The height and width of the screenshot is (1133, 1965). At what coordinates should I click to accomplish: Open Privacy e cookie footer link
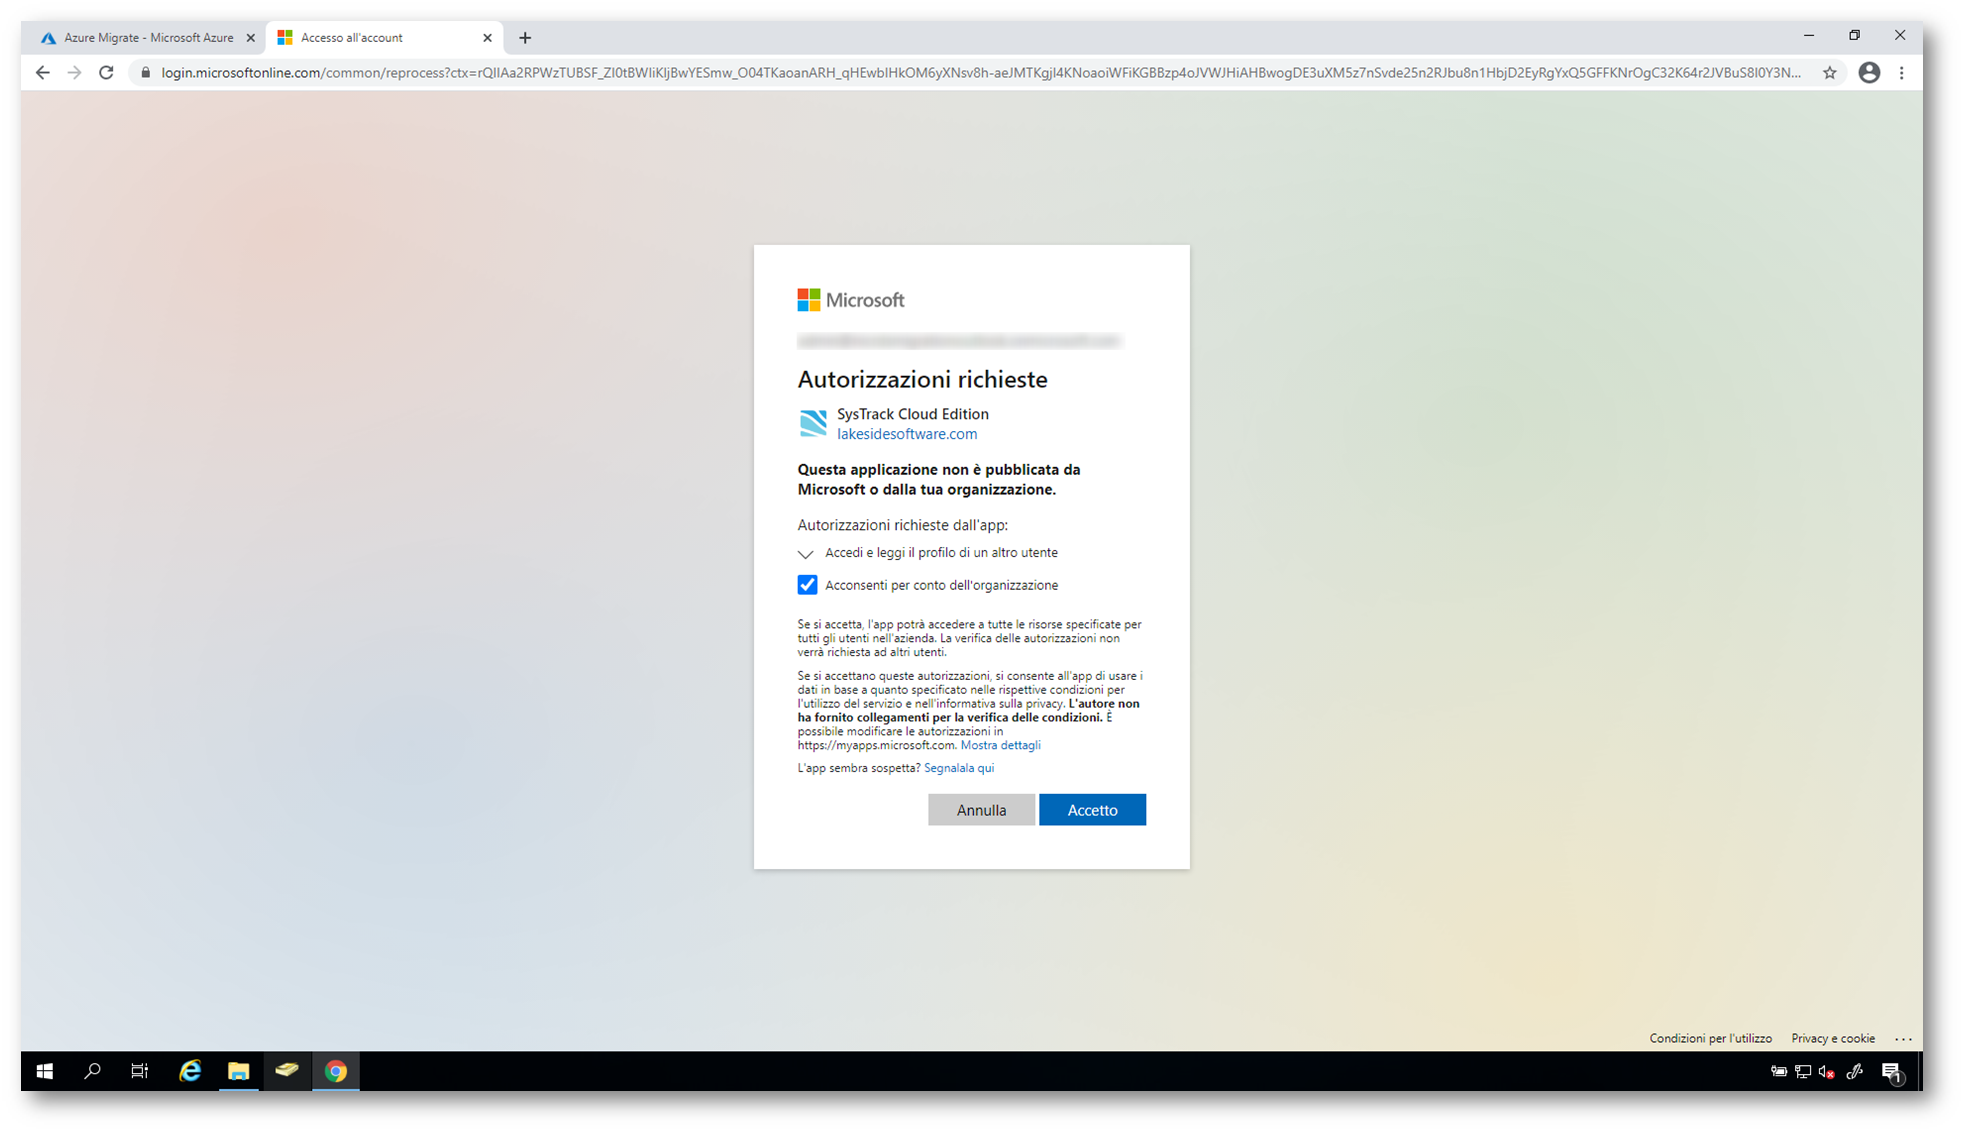point(1832,1038)
